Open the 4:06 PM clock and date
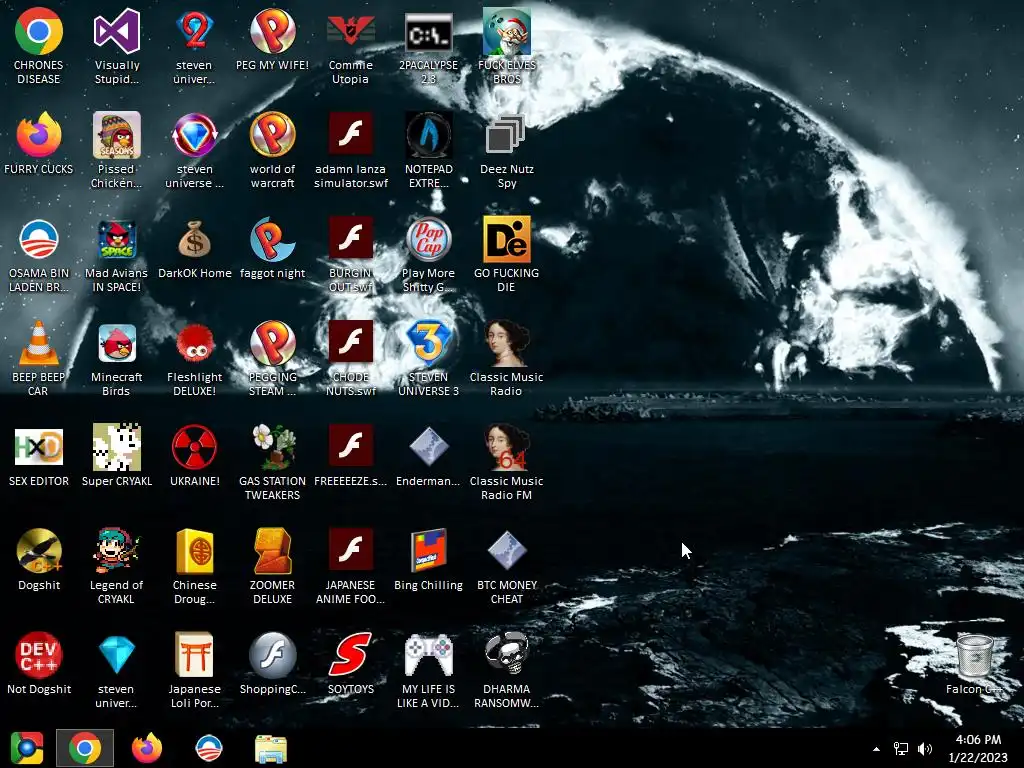 click(x=978, y=748)
